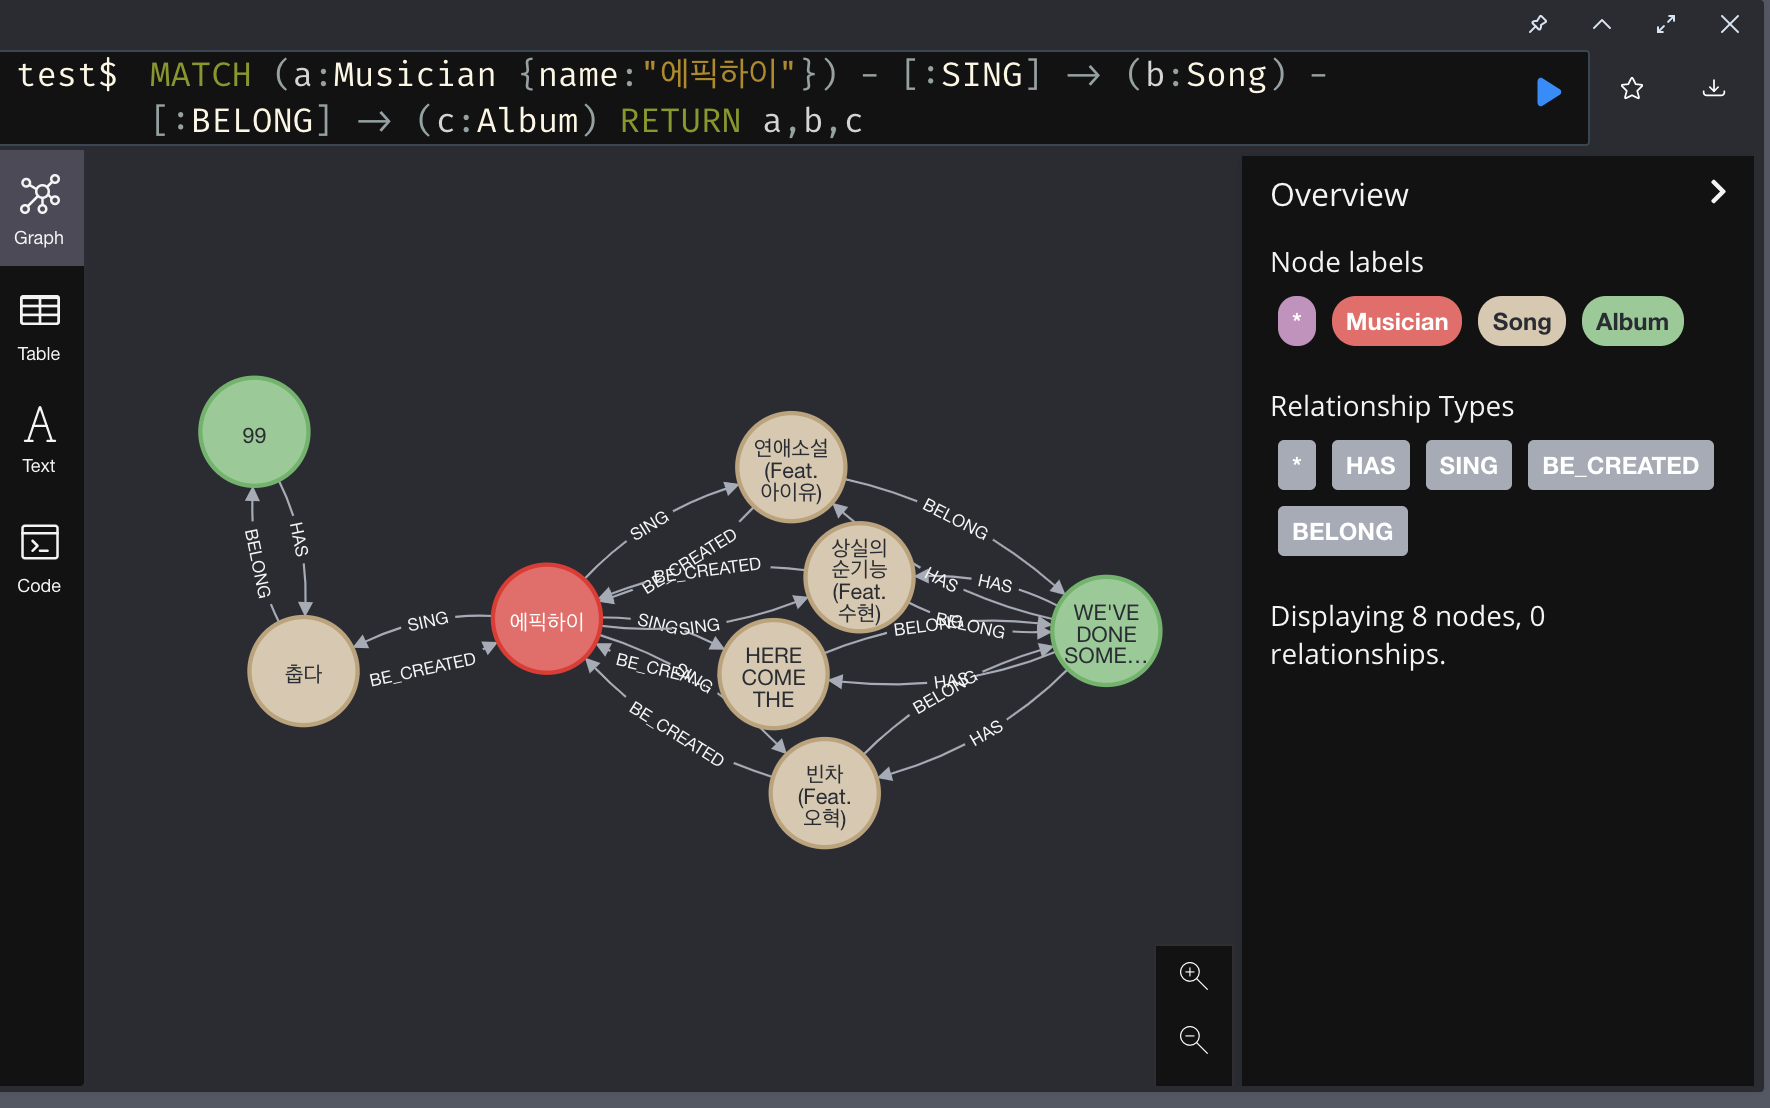Select the song node 빈차 (Feat. 오혁)
1770x1108 pixels.
click(x=825, y=793)
